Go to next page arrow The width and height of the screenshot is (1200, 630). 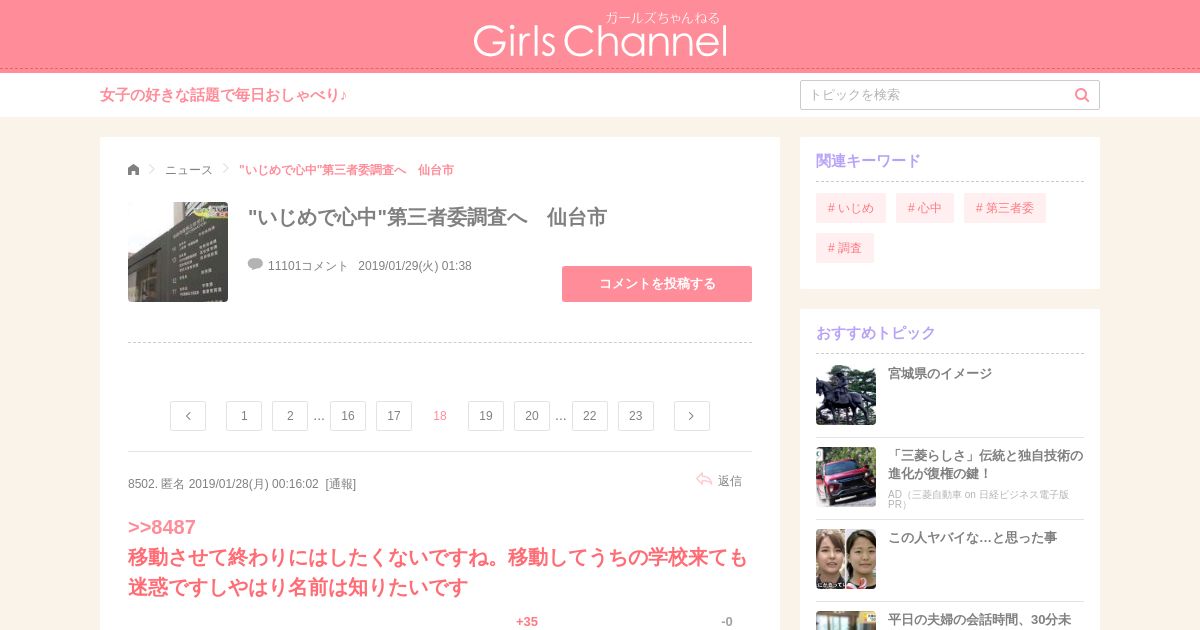pos(692,416)
